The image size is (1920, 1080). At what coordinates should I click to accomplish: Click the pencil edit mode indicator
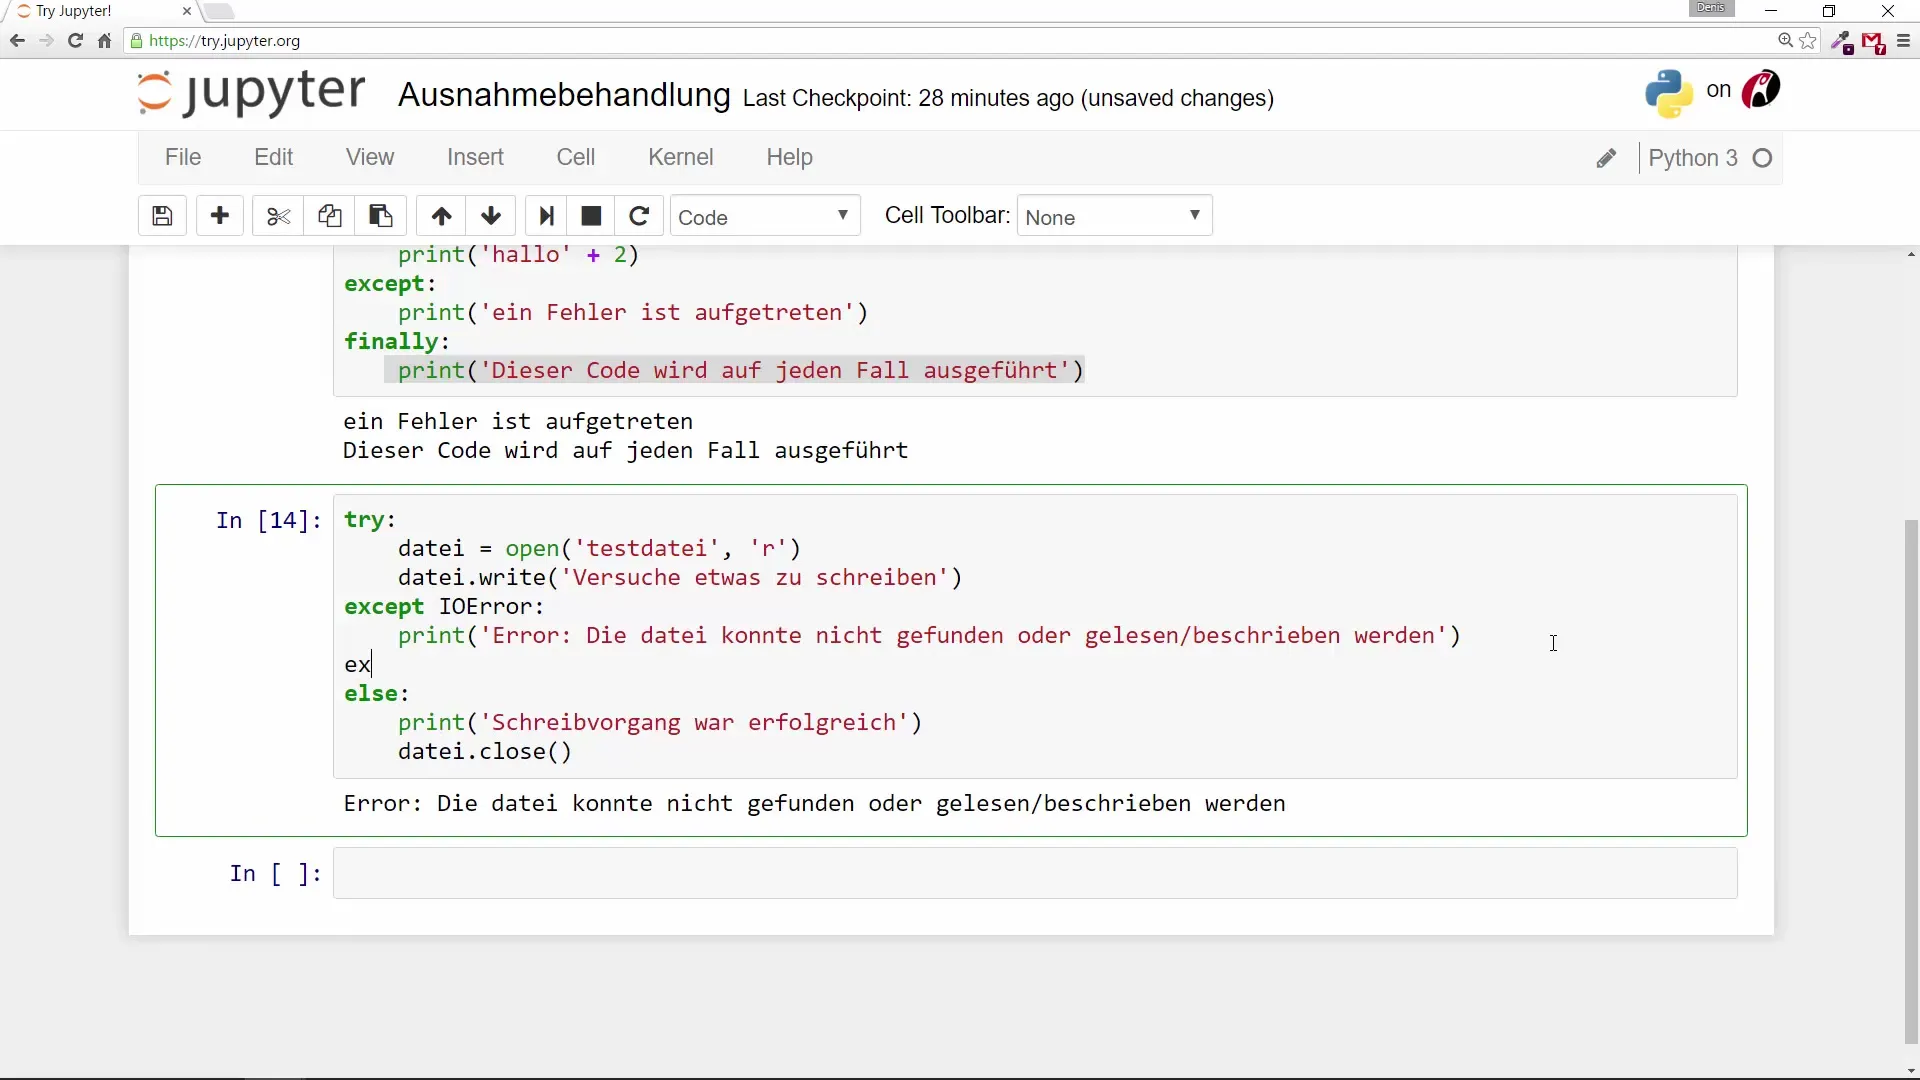point(1606,159)
